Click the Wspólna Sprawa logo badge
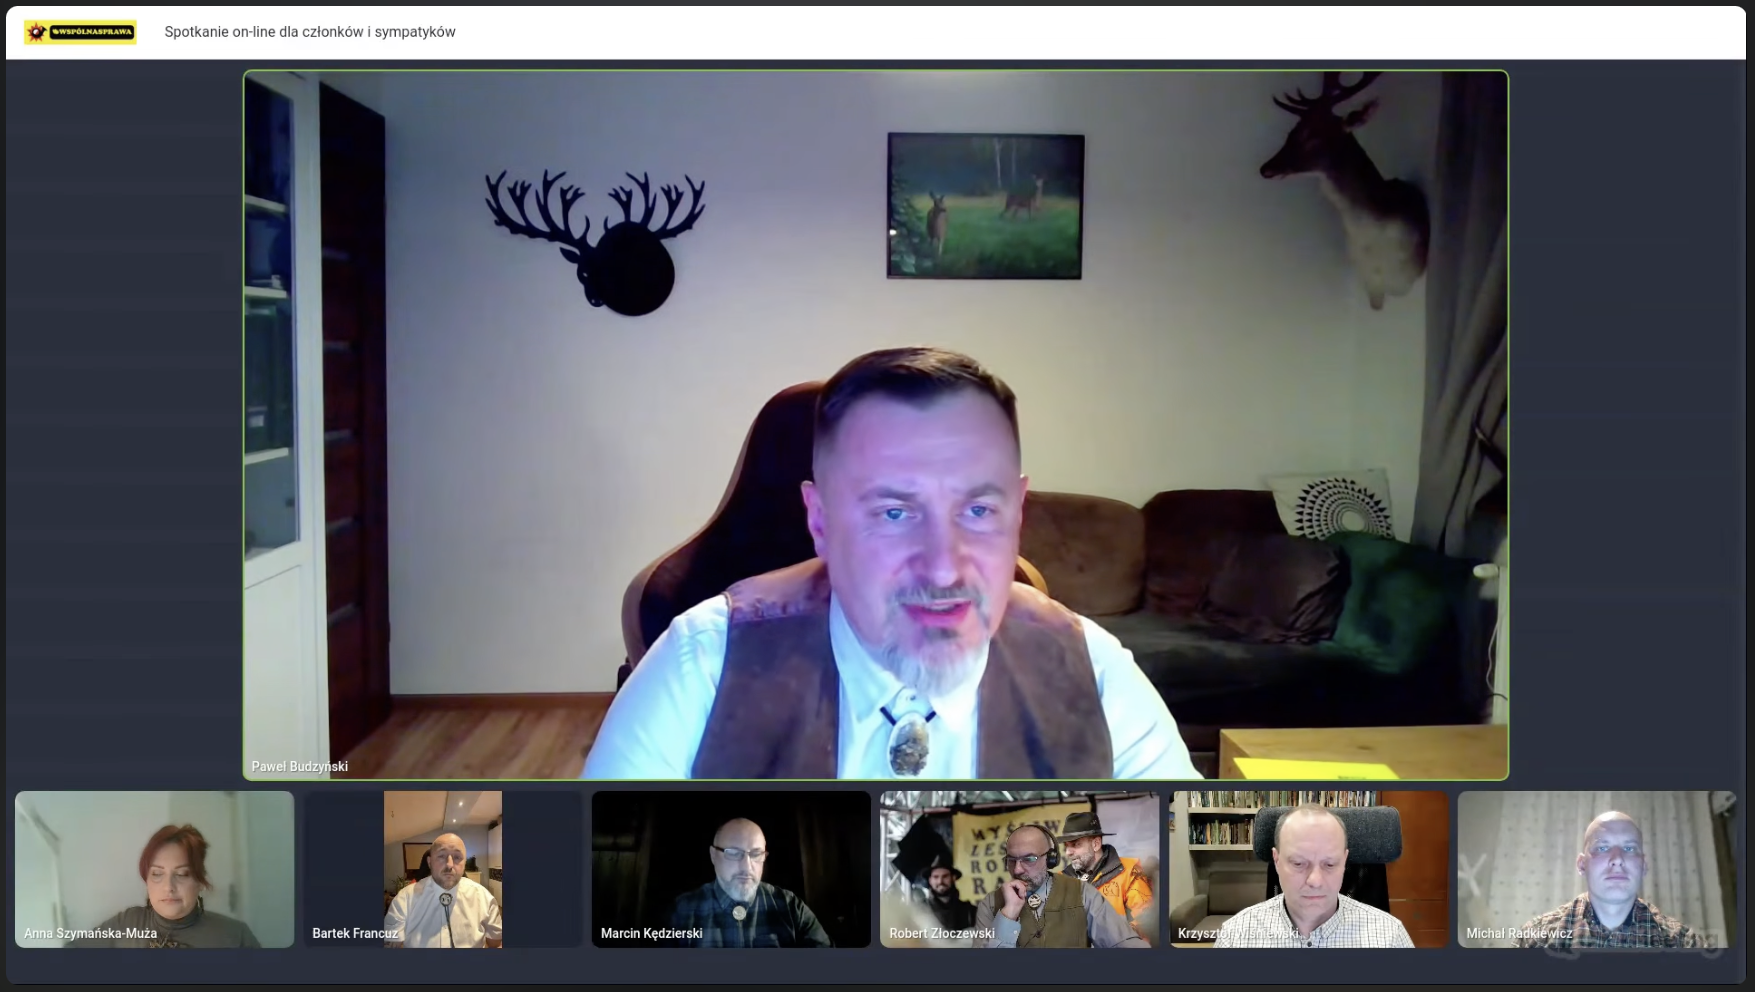 81,32
